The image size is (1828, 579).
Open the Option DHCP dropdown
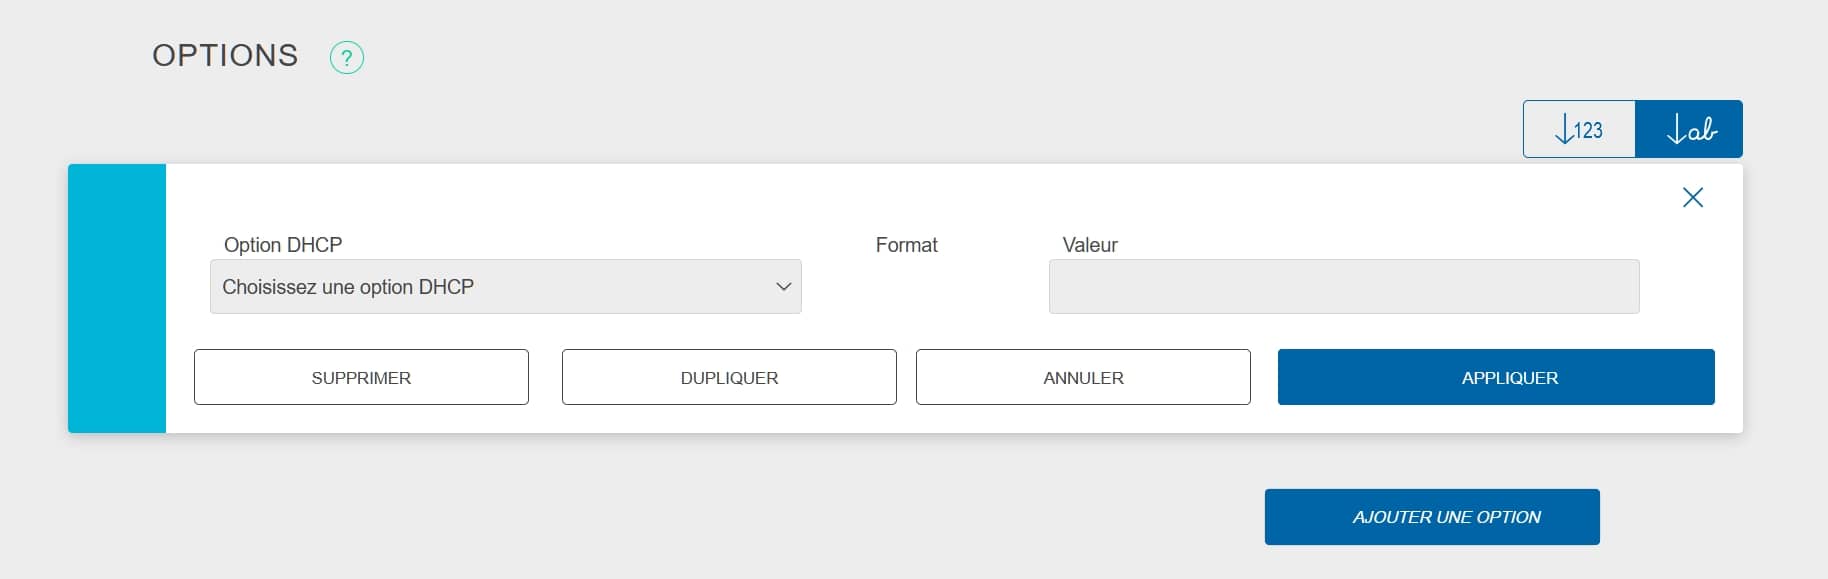pyautogui.click(x=505, y=287)
